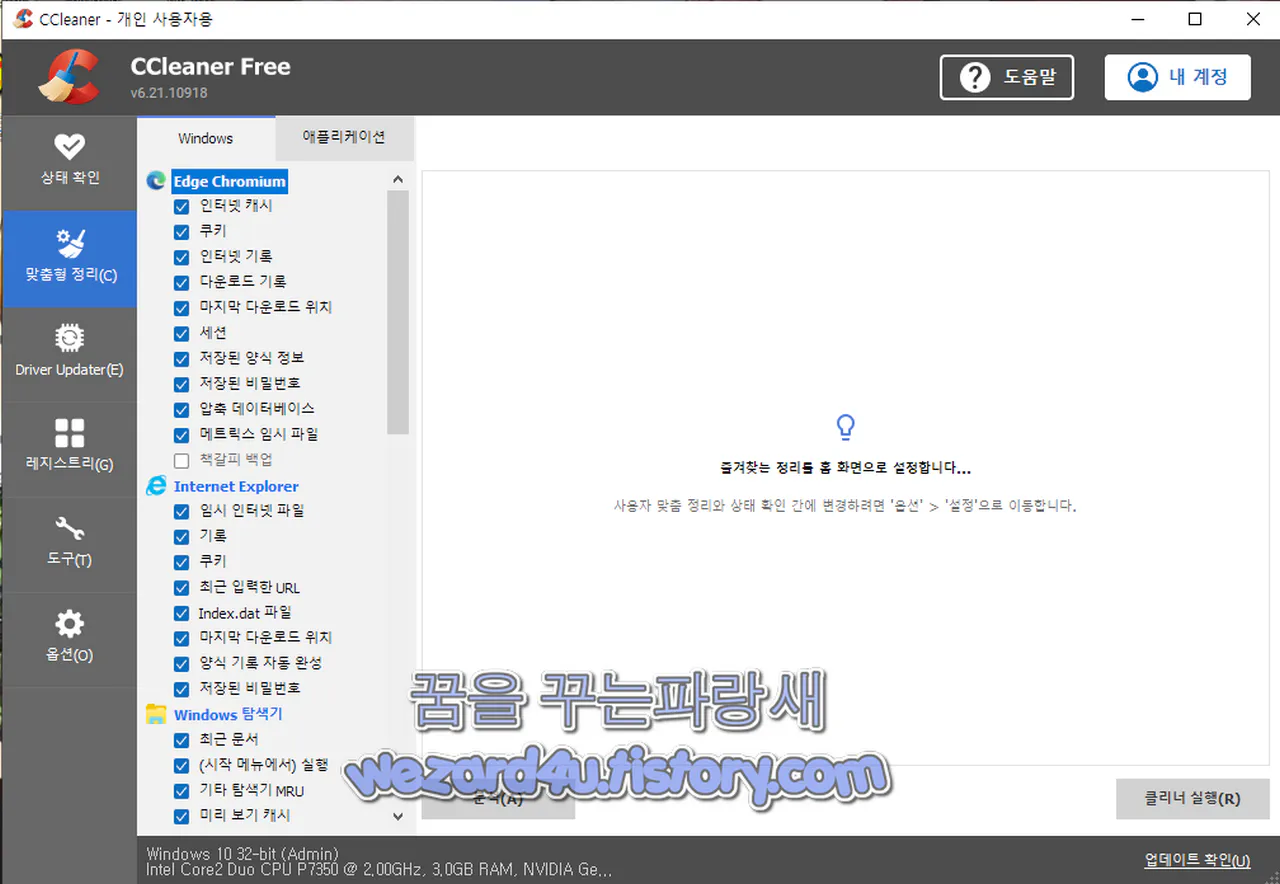
Task: Click the lightbulb tip icon
Action: 846,428
